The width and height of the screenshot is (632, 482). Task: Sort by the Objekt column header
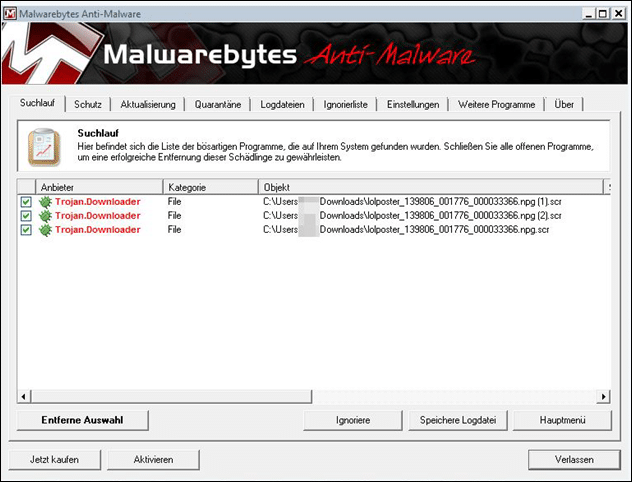pyautogui.click(x=431, y=187)
